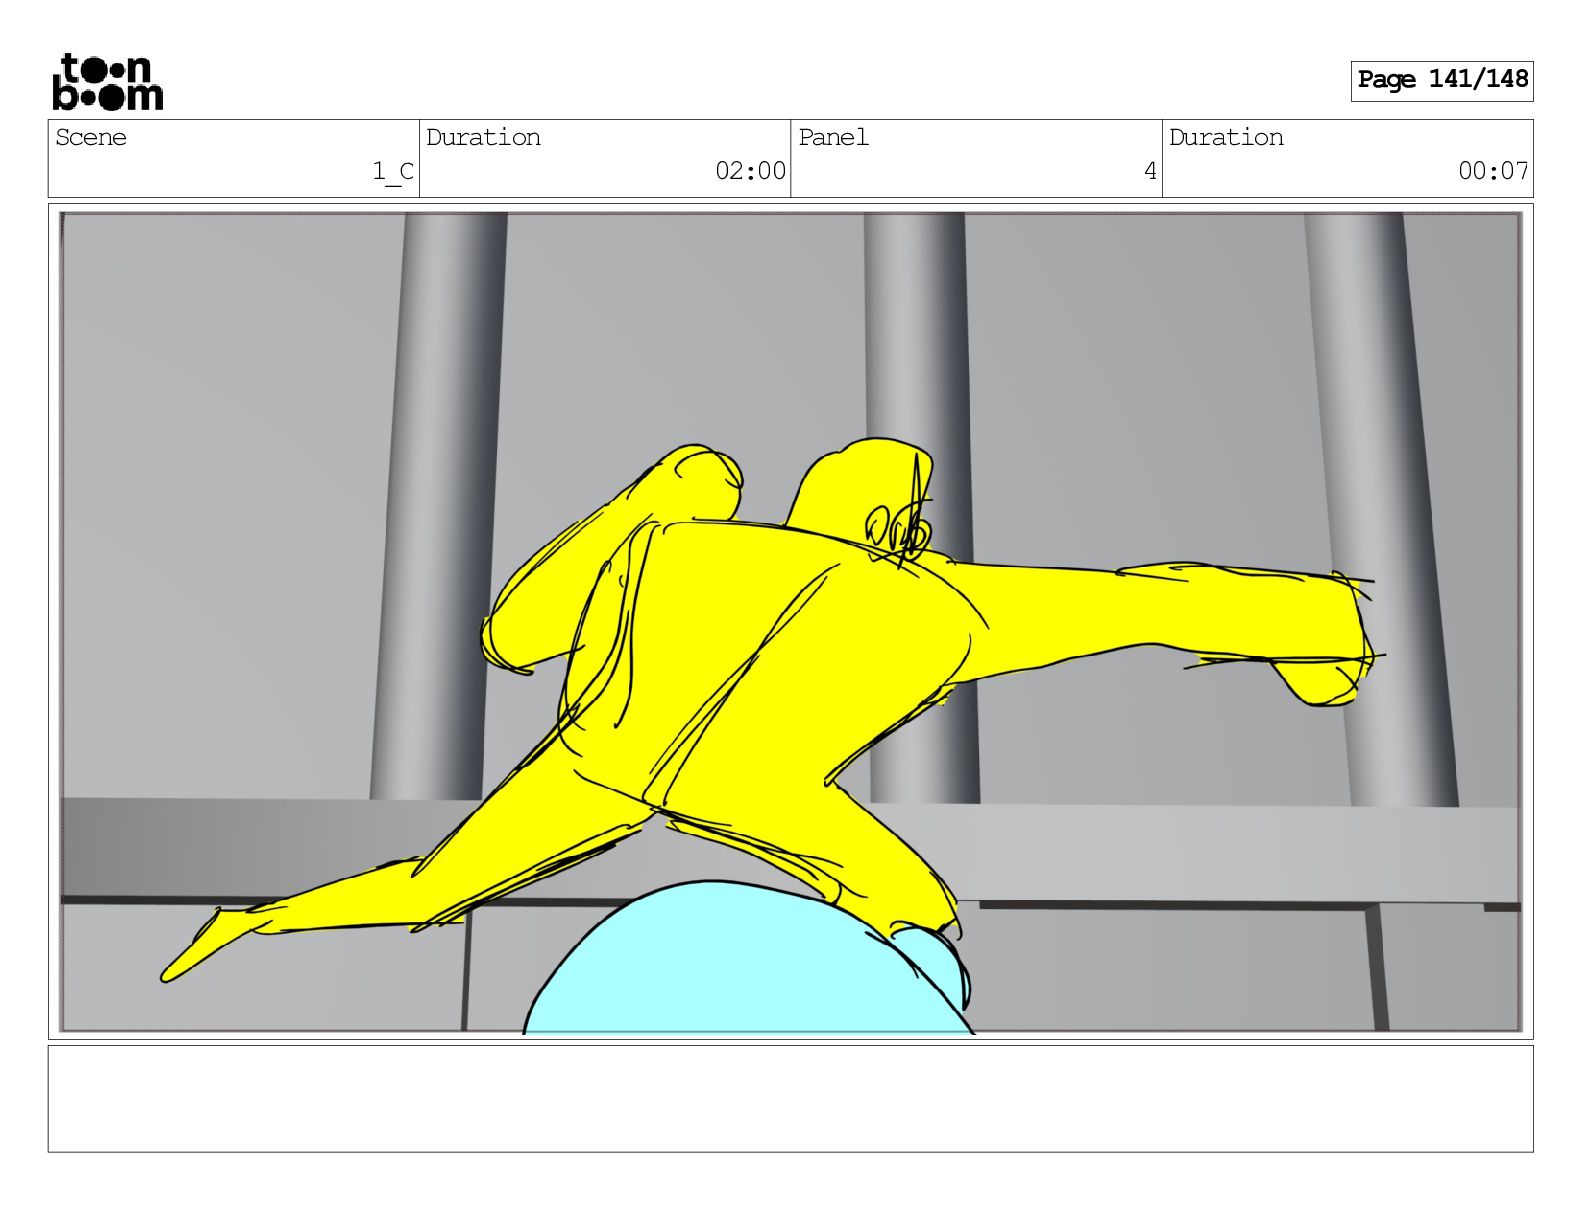Click the 'Duration' label beside Scene
The height and width of the screenshot is (1224, 1584).
click(x=483, y=138)
